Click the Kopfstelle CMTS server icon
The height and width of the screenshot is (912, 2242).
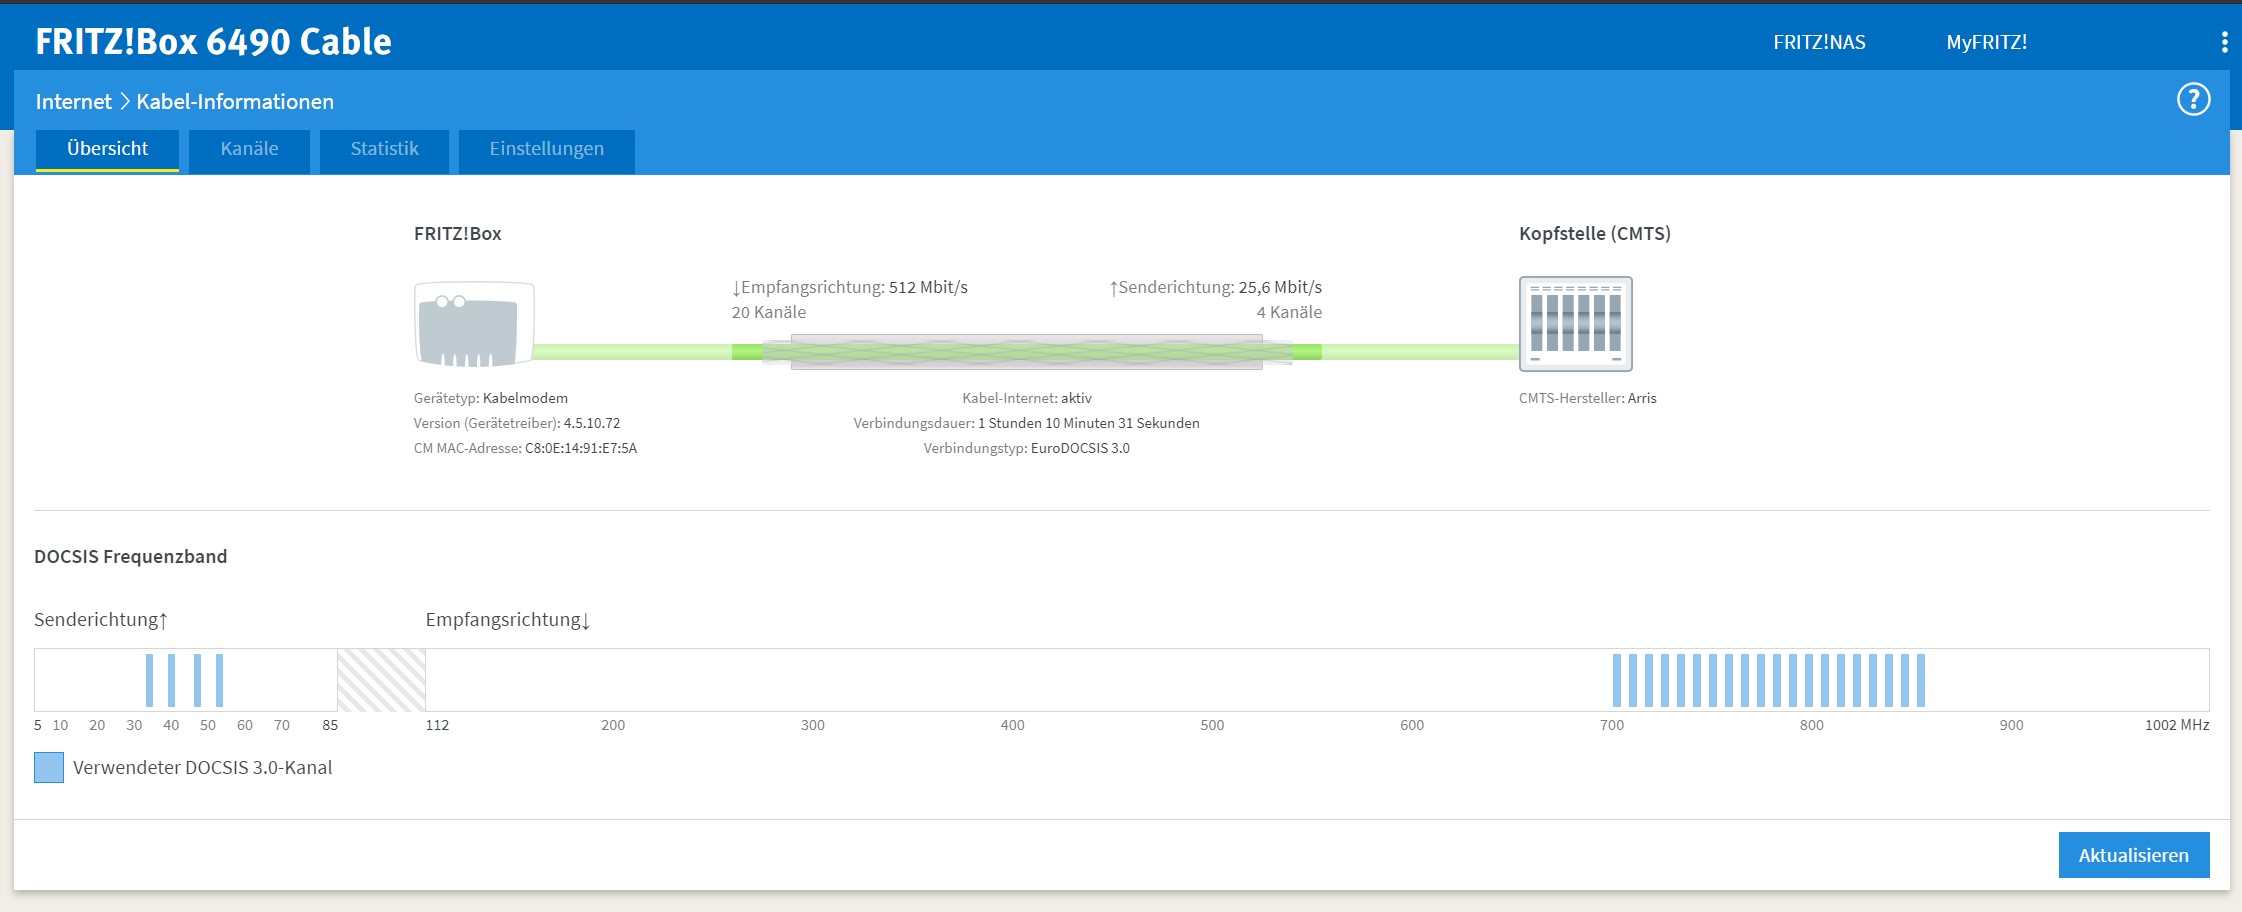tap(1575, 324)
